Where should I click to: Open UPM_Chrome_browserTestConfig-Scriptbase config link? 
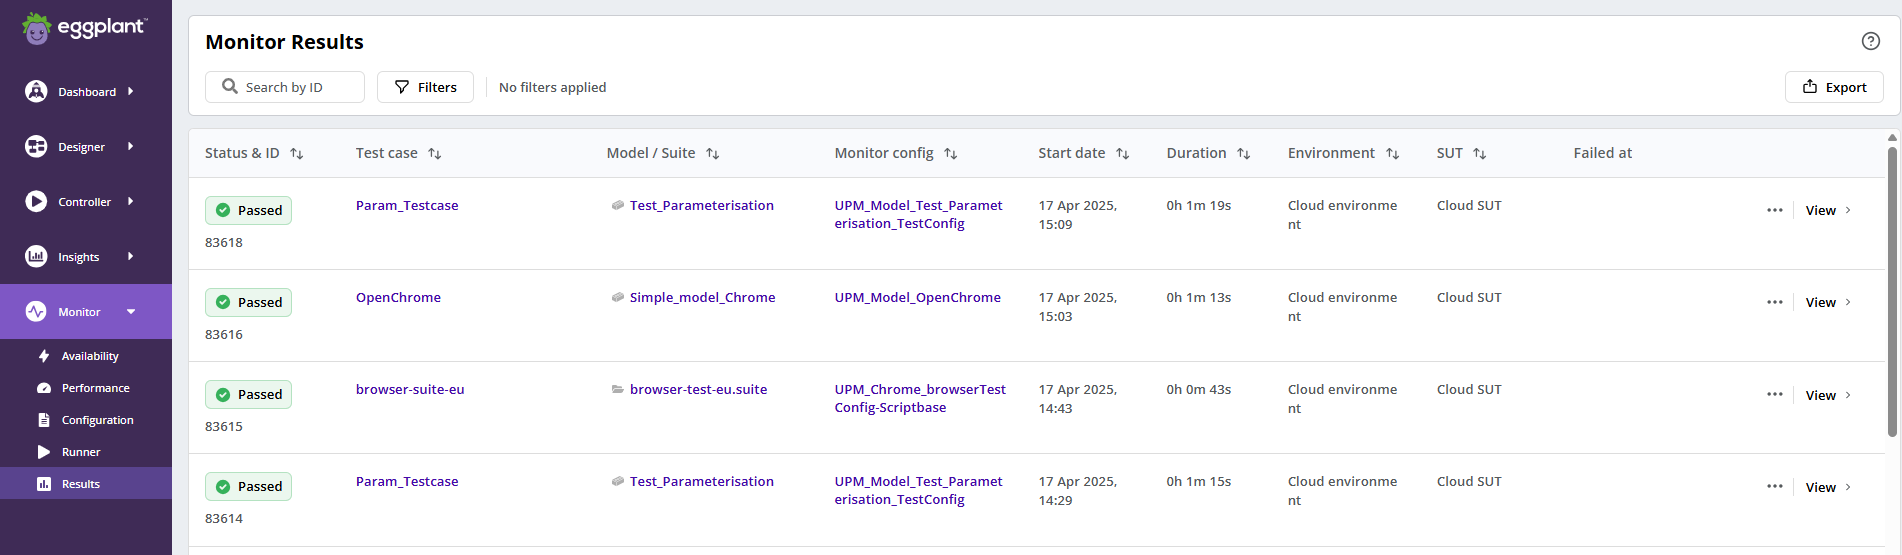pyautogui.click(x=920, y=398)
